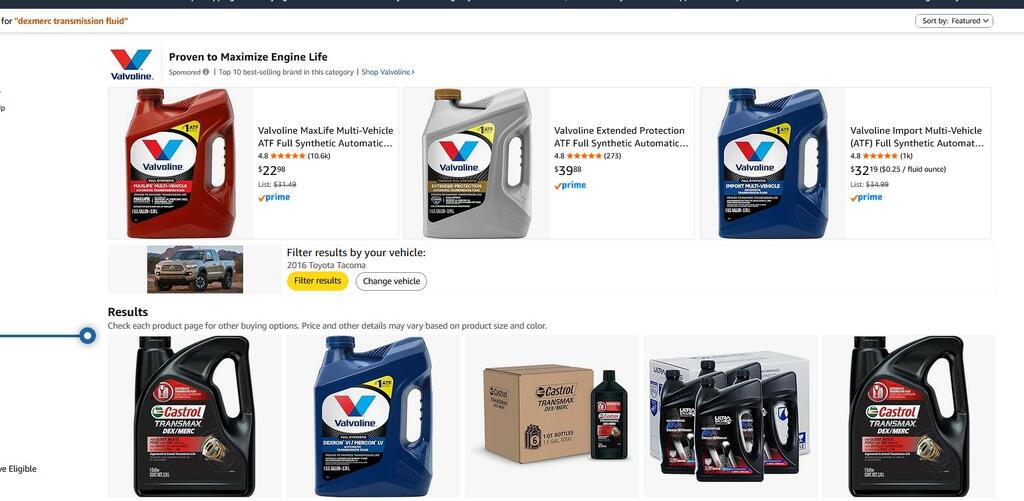Open Valvoline Import Multi-Vehicle ATF title
This screenshot has width=1024, height=501.
coord(917,137)
